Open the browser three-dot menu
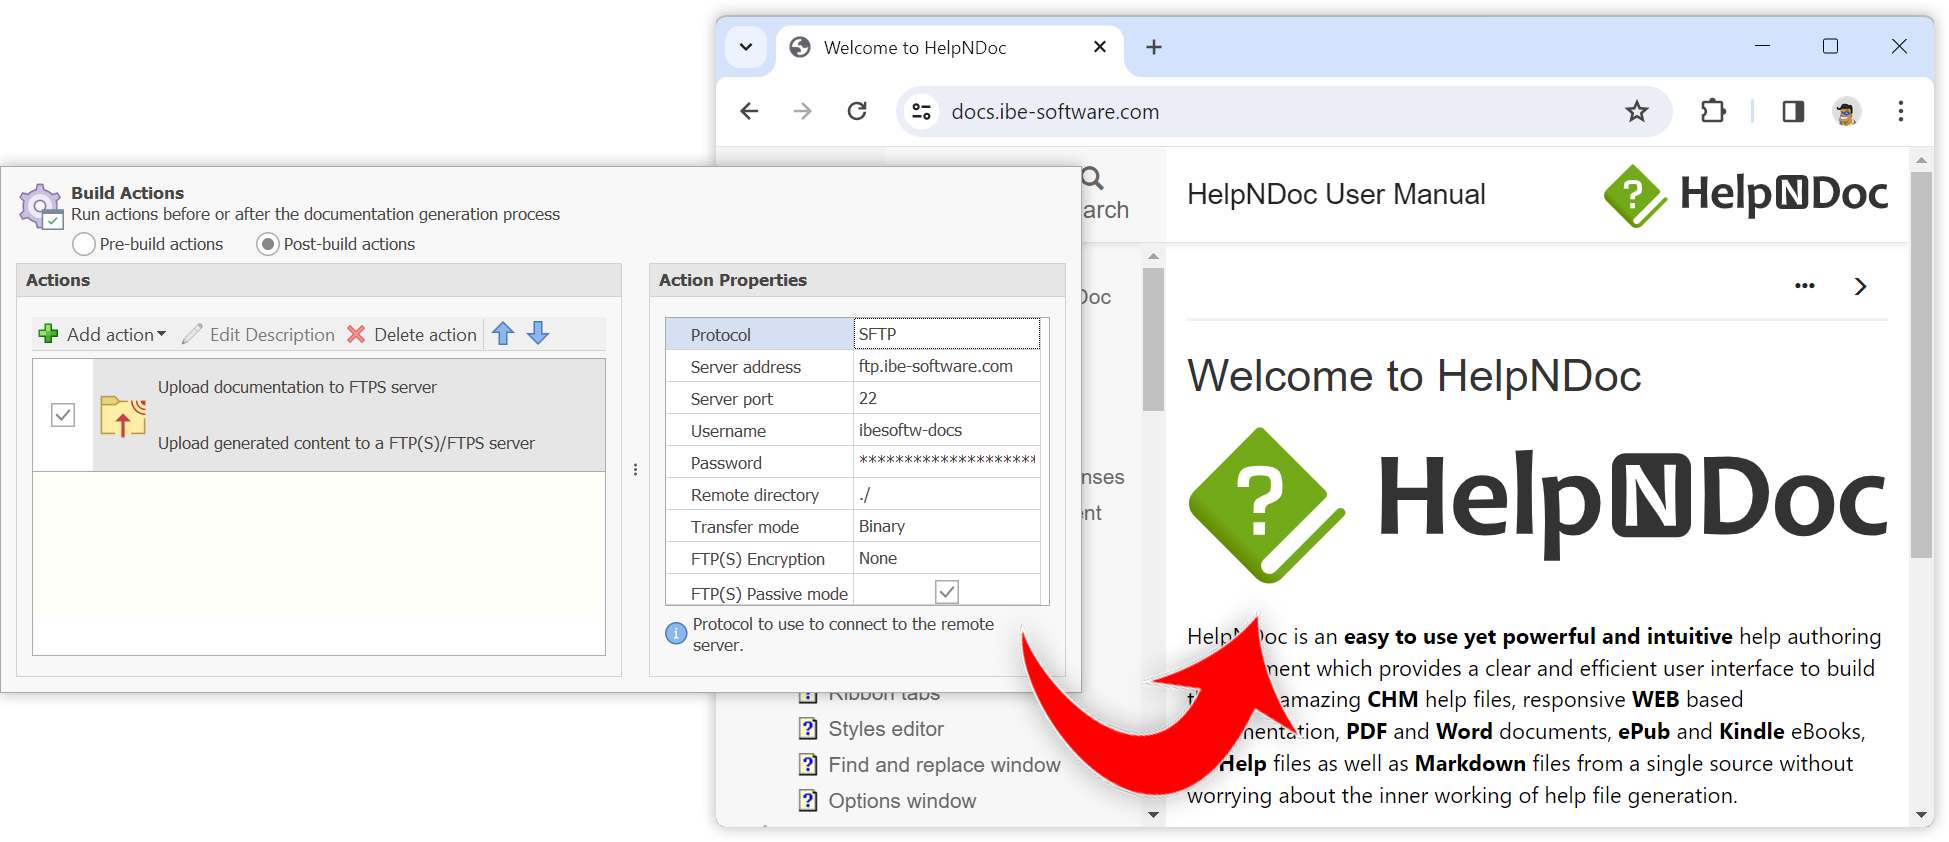 1901,111
